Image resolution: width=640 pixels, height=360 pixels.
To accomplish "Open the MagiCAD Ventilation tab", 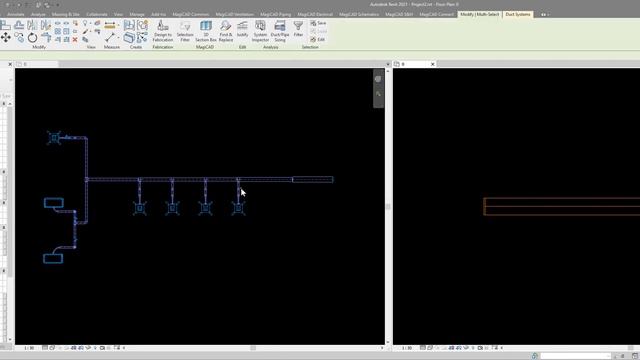I will (x=234, y=14).
